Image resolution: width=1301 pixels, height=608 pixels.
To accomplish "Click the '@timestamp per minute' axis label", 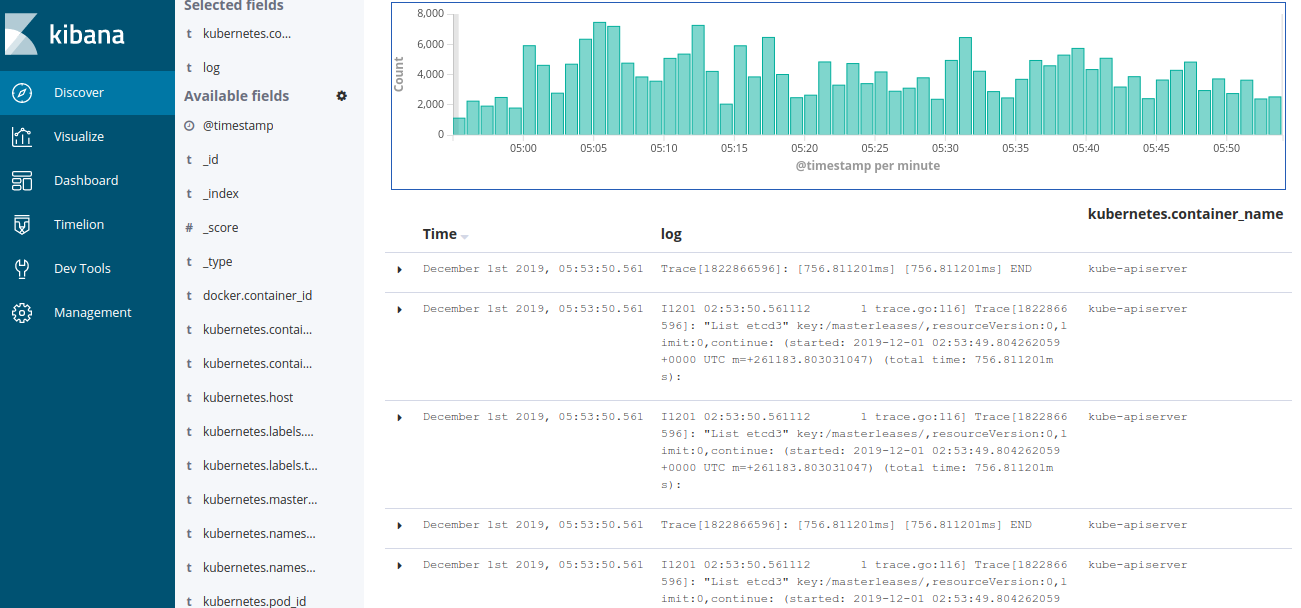I will (868, 166).
